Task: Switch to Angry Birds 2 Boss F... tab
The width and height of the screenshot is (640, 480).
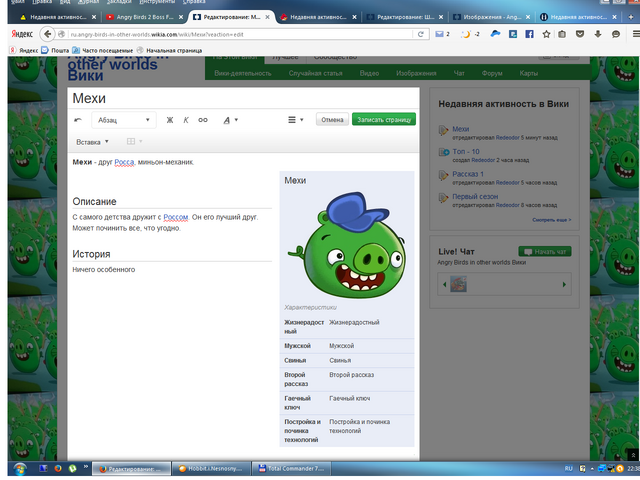Action: coord(144,17)
